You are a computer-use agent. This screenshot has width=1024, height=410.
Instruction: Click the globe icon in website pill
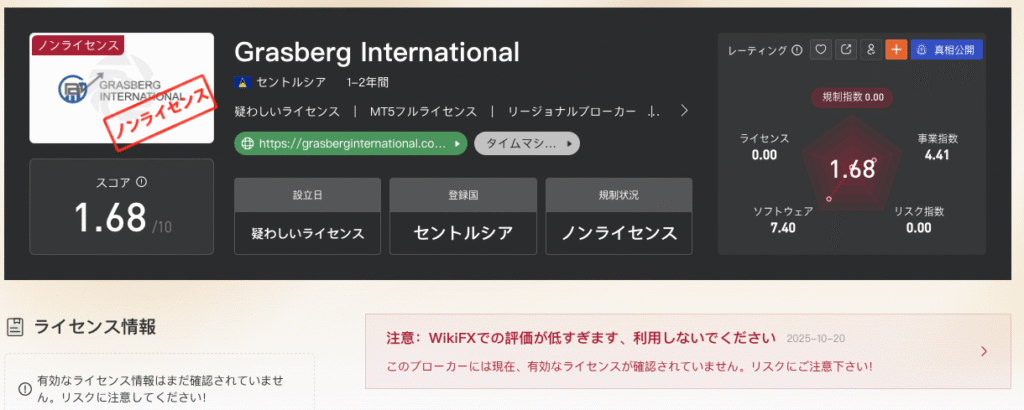click(247, 144)
